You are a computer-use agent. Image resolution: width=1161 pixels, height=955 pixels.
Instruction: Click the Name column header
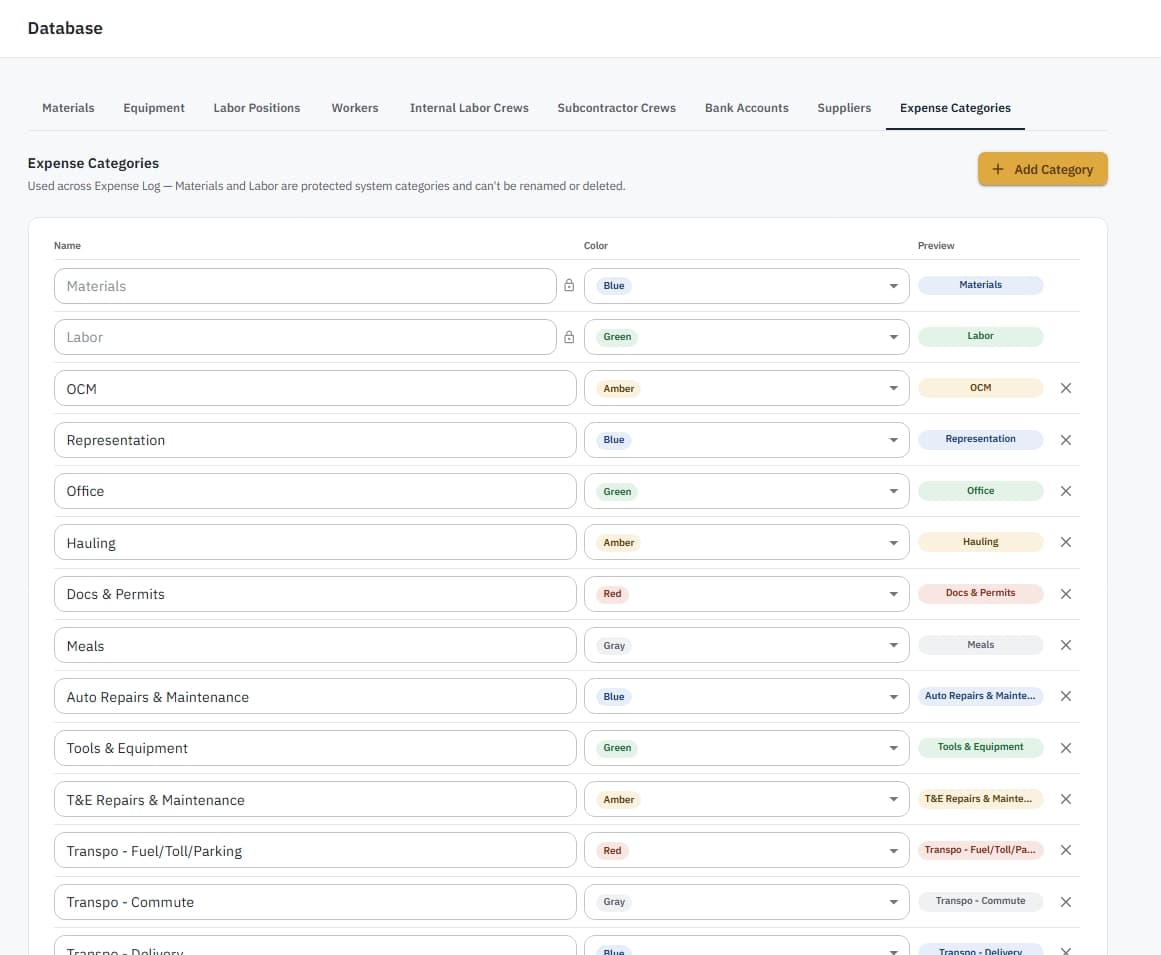(67, 246)
